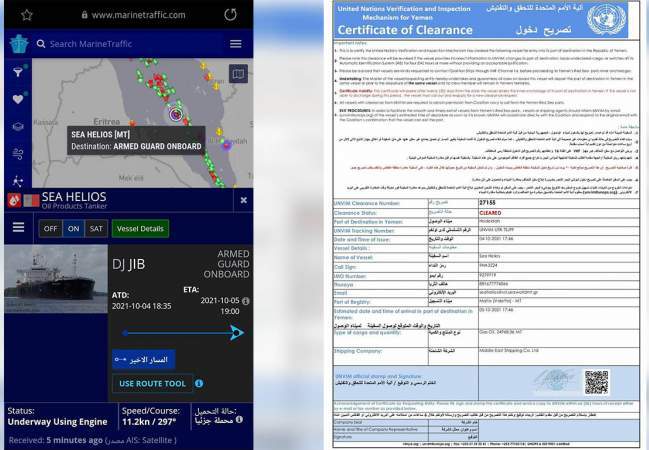649x450 pixels.
Task: Show the past track Arabic button
Action: tap(144, 359)
